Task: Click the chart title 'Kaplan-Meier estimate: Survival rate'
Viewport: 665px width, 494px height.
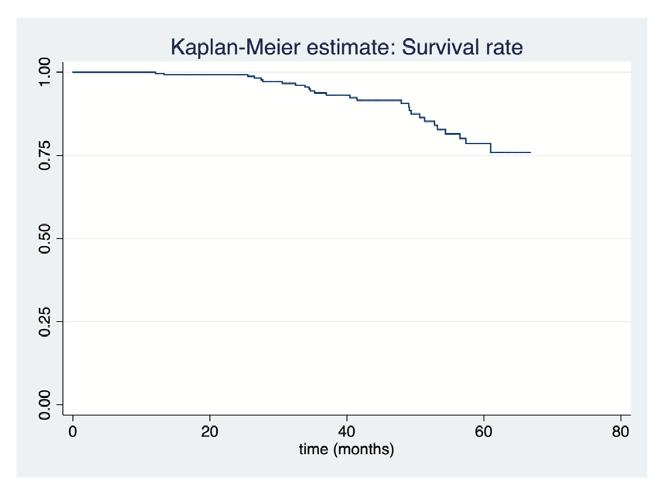Action: [x=347, y=47]
